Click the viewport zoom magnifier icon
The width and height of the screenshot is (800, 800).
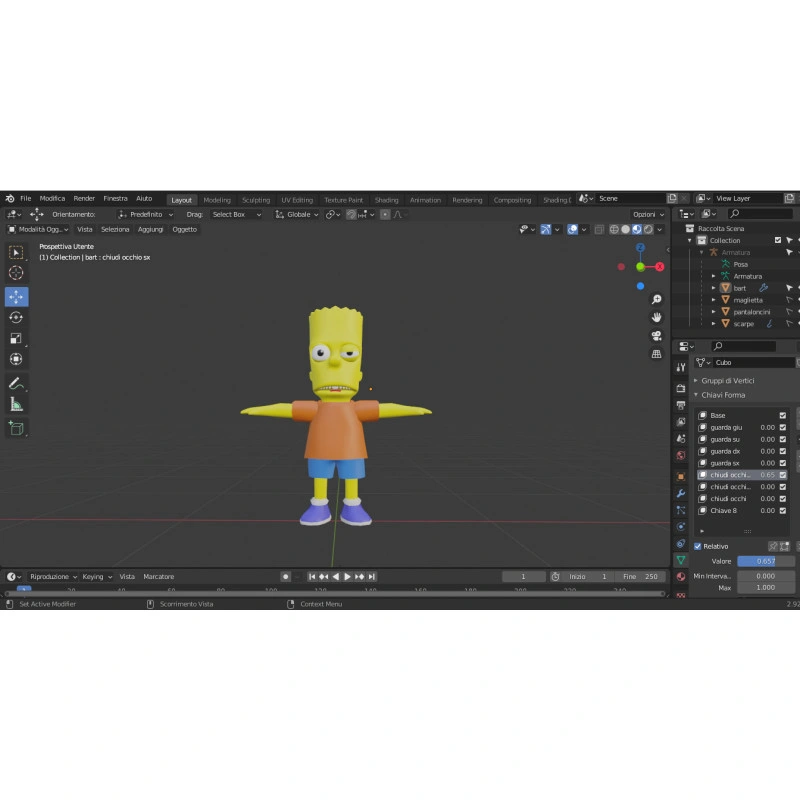pyautogui.click(x=657, y=299)
